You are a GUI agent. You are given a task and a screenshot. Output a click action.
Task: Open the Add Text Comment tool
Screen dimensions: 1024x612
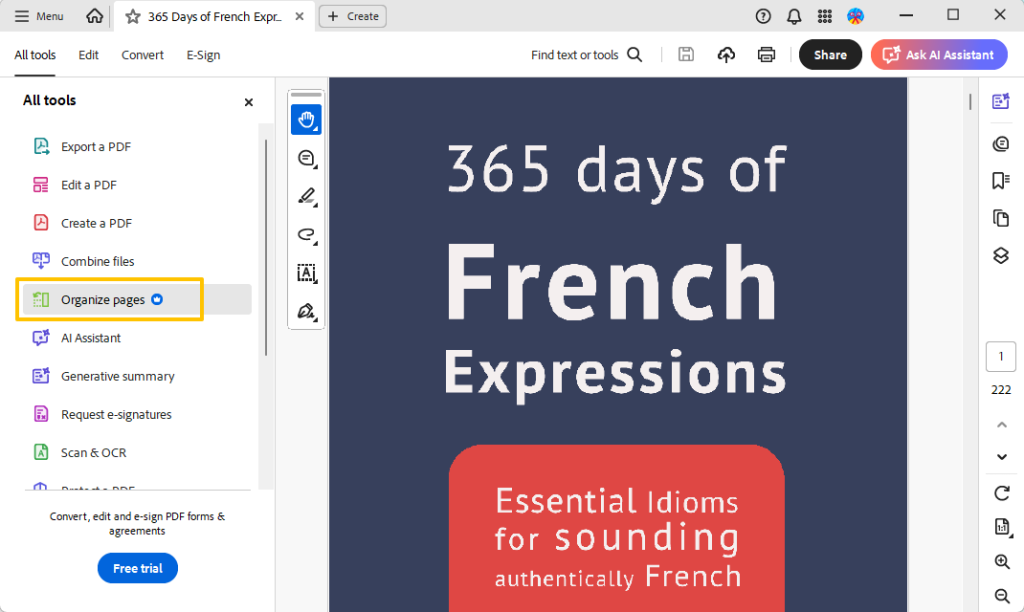pos(306,273)
